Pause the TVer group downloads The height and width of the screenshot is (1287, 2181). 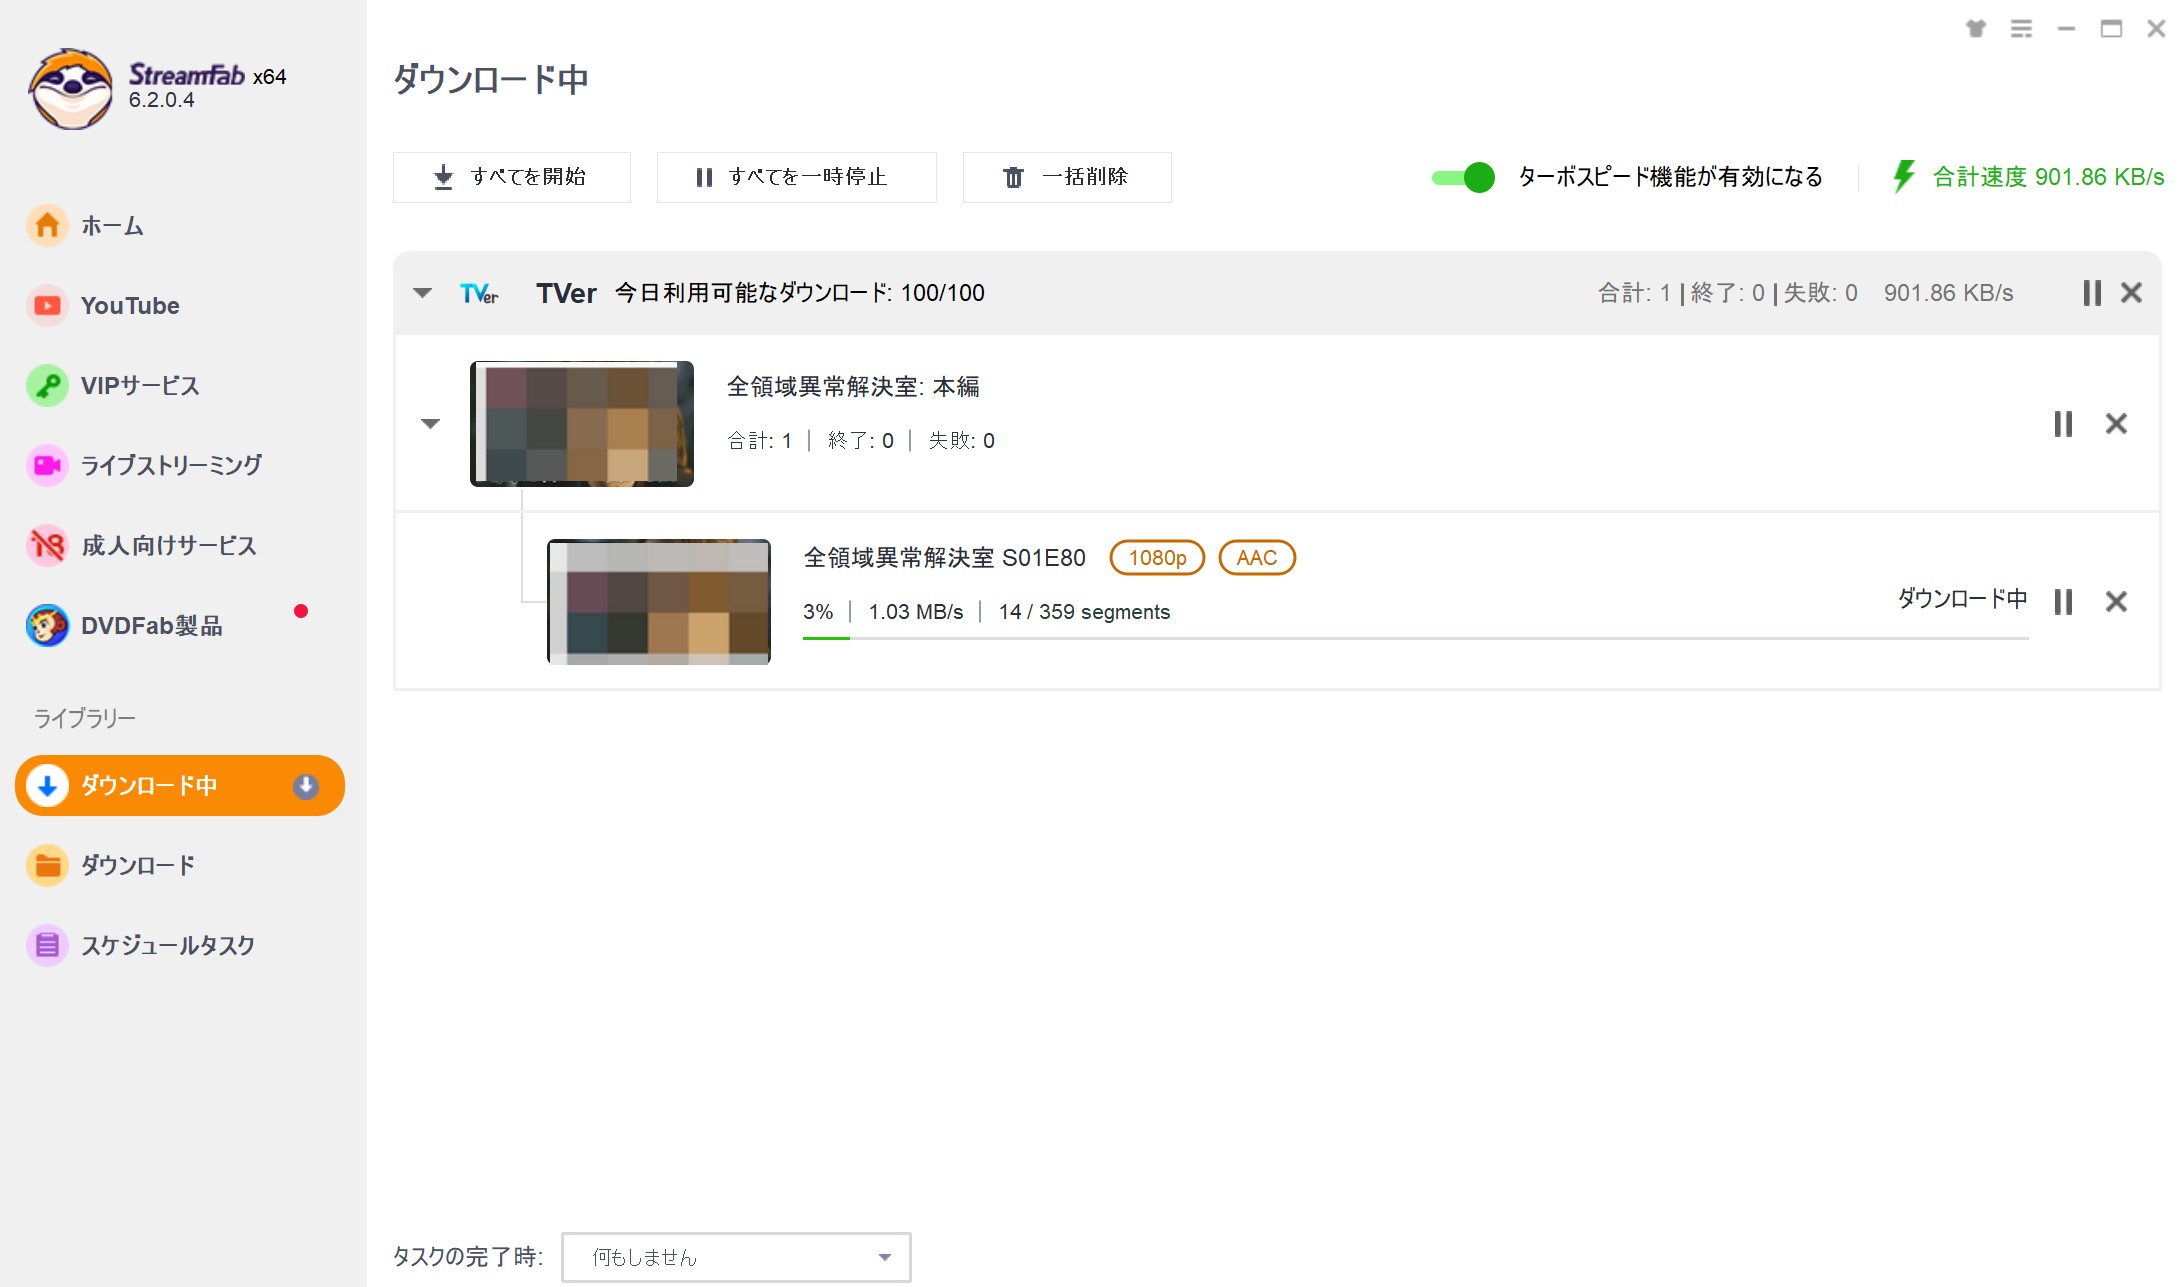[x=2091, y=293]
